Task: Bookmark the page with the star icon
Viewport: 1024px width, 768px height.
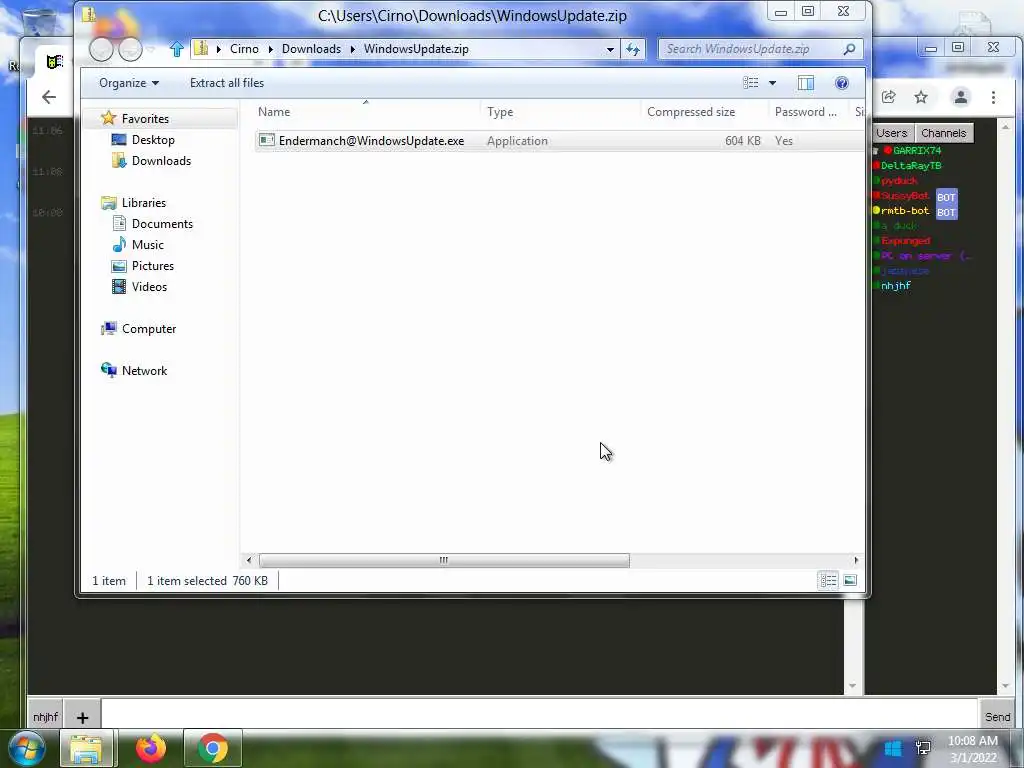Action: tap(921, 97)
